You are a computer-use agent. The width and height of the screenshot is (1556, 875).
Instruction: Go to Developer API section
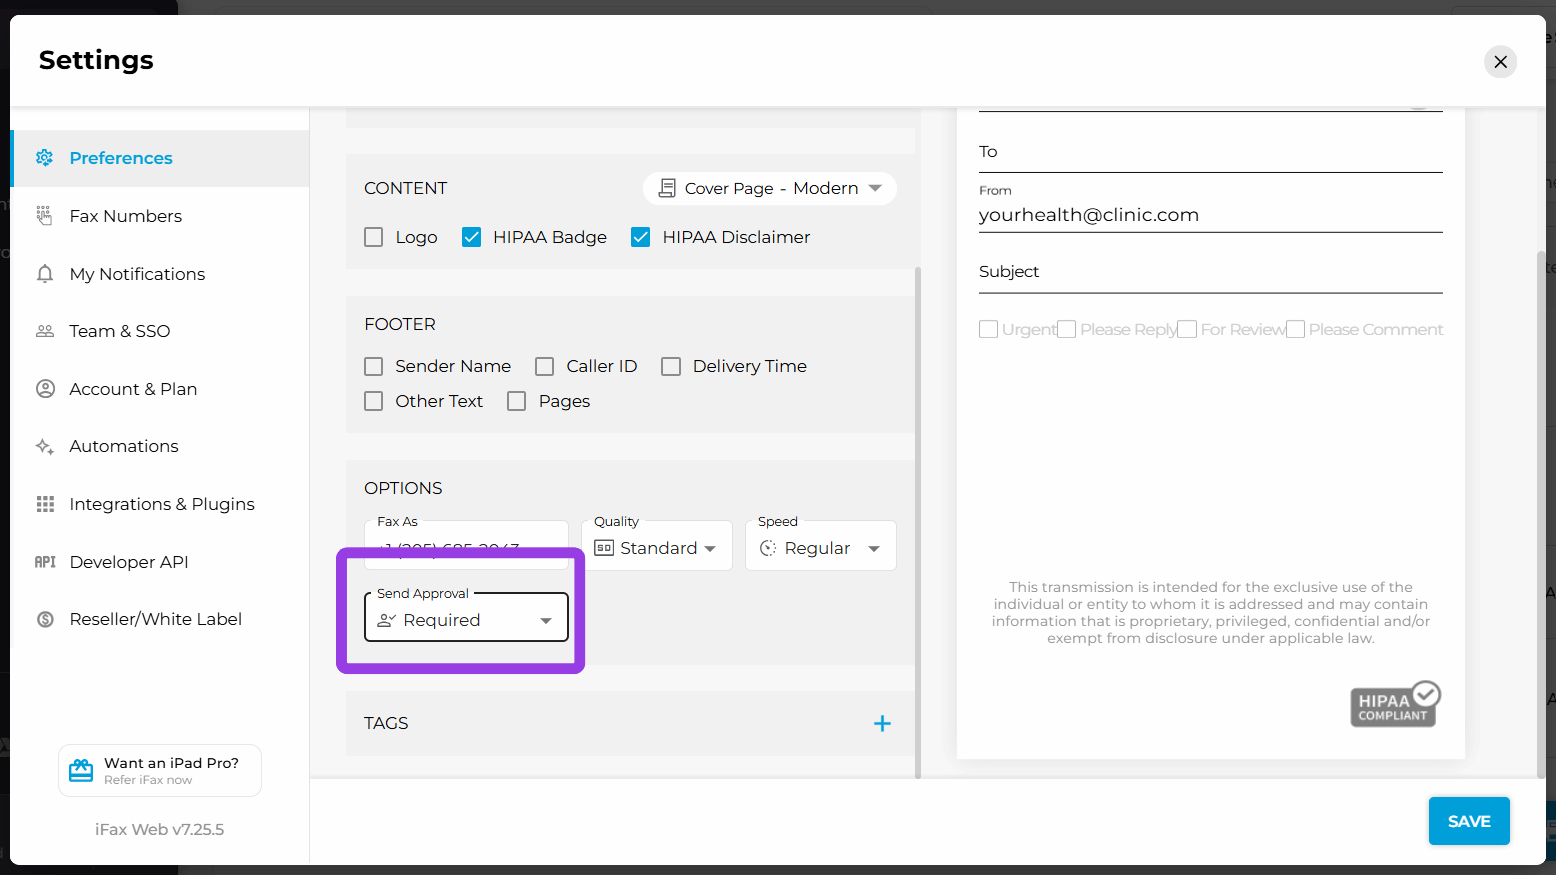point(129,562)
